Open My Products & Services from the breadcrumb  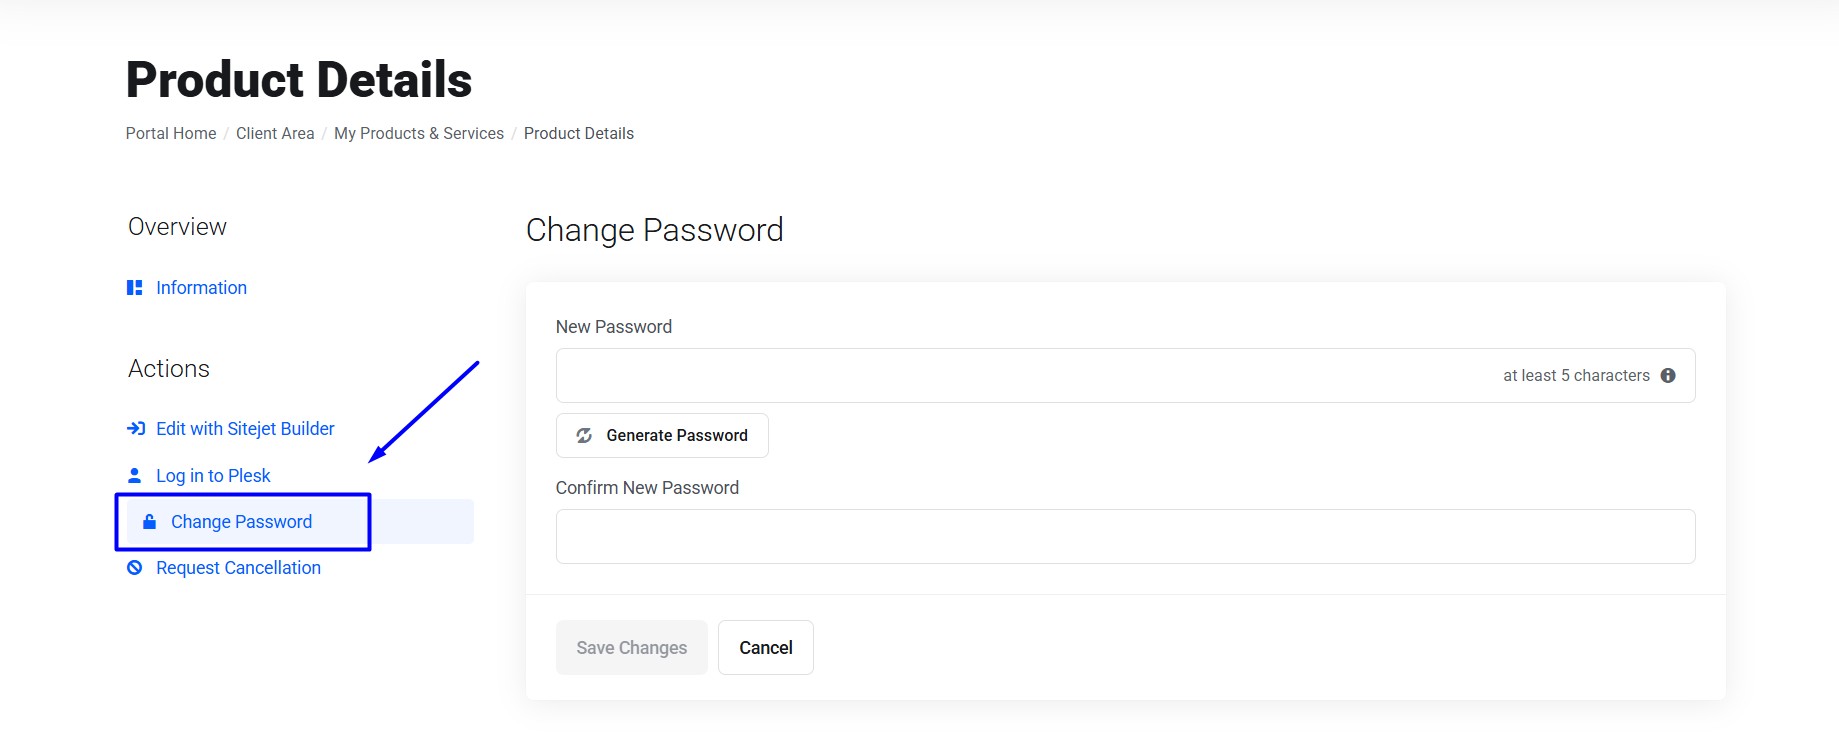[x=418, y=133]
